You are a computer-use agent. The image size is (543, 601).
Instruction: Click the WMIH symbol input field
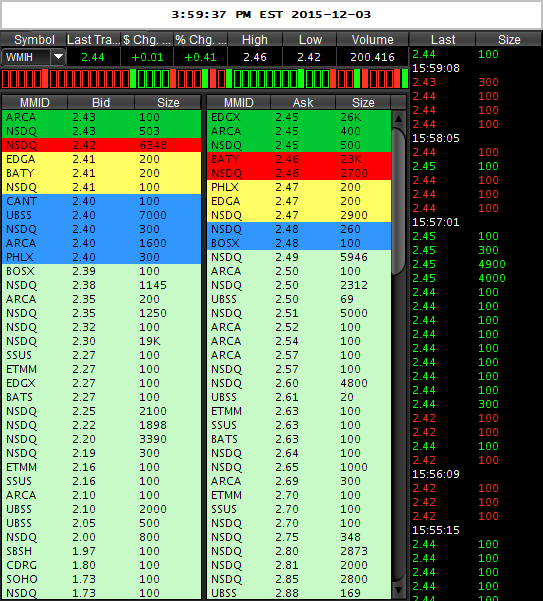[26, 57]
